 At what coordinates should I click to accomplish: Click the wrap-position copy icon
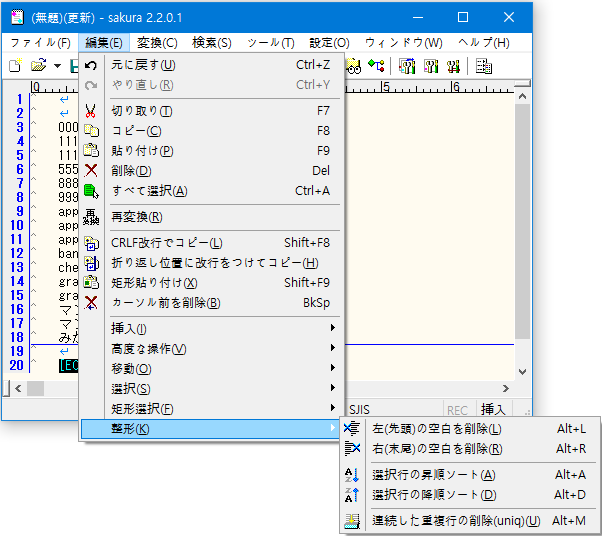(x=91, y=263)
